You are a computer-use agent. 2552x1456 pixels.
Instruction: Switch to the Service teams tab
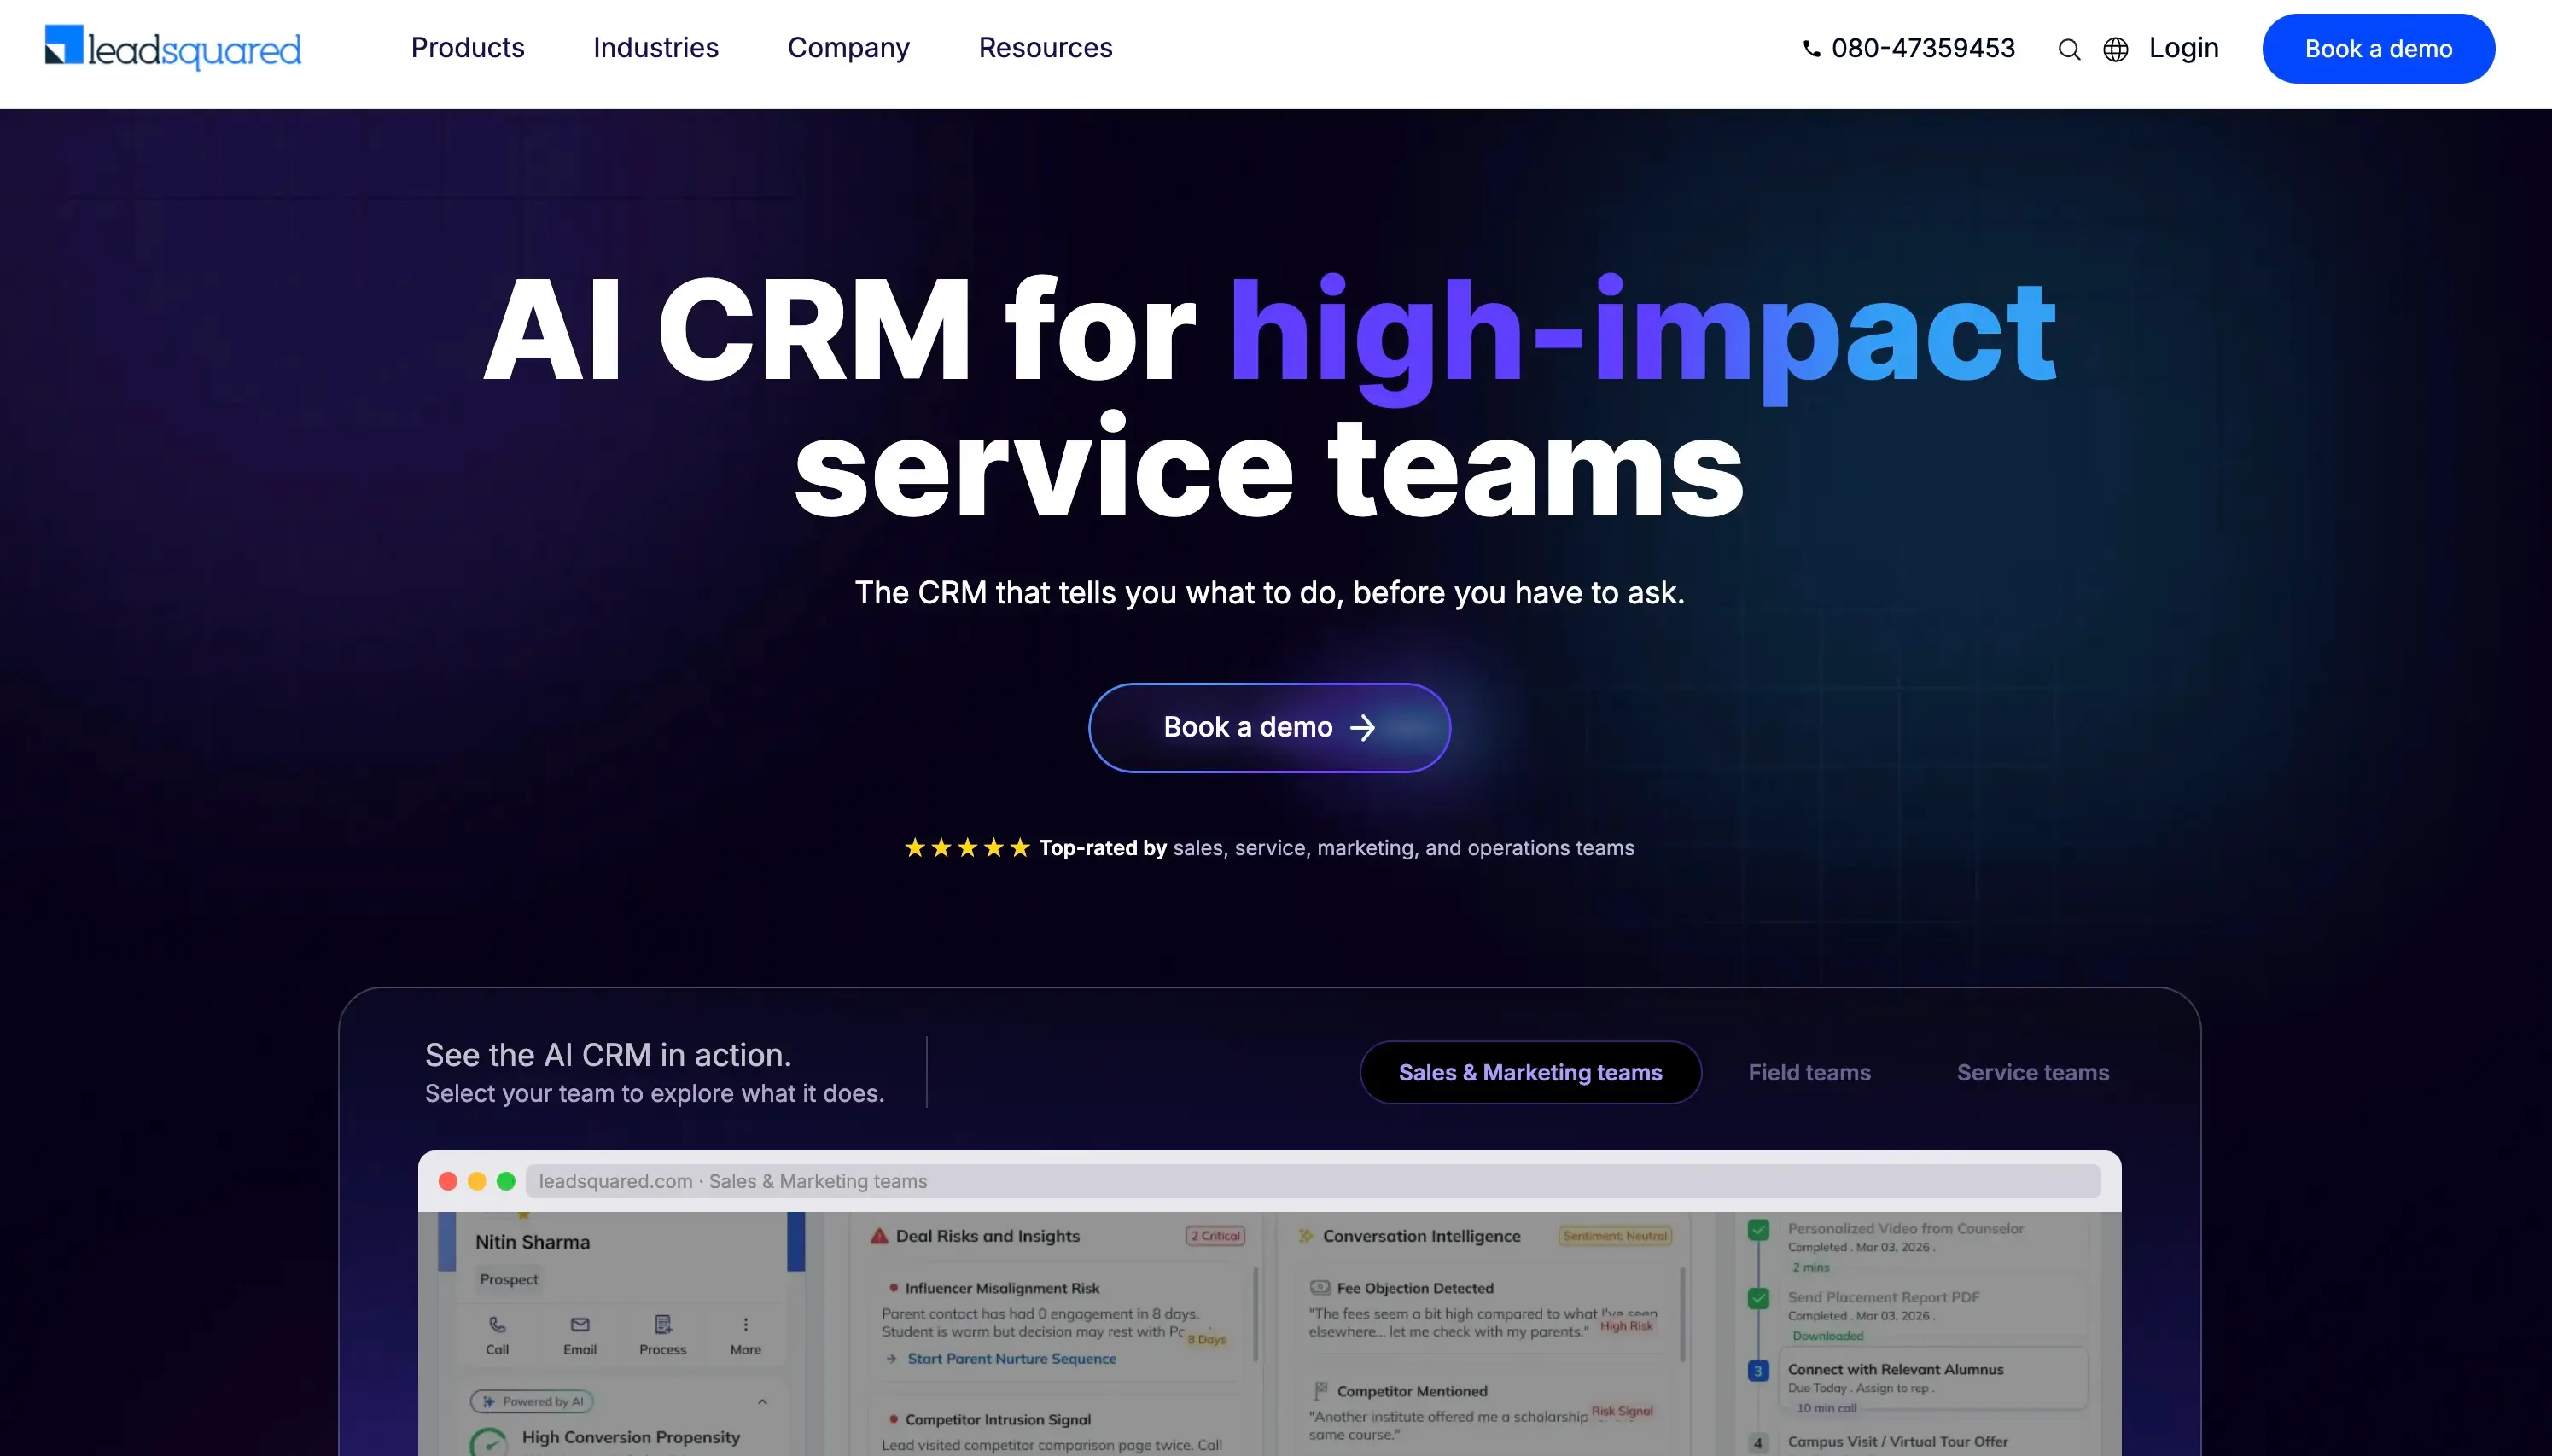2032,1072
